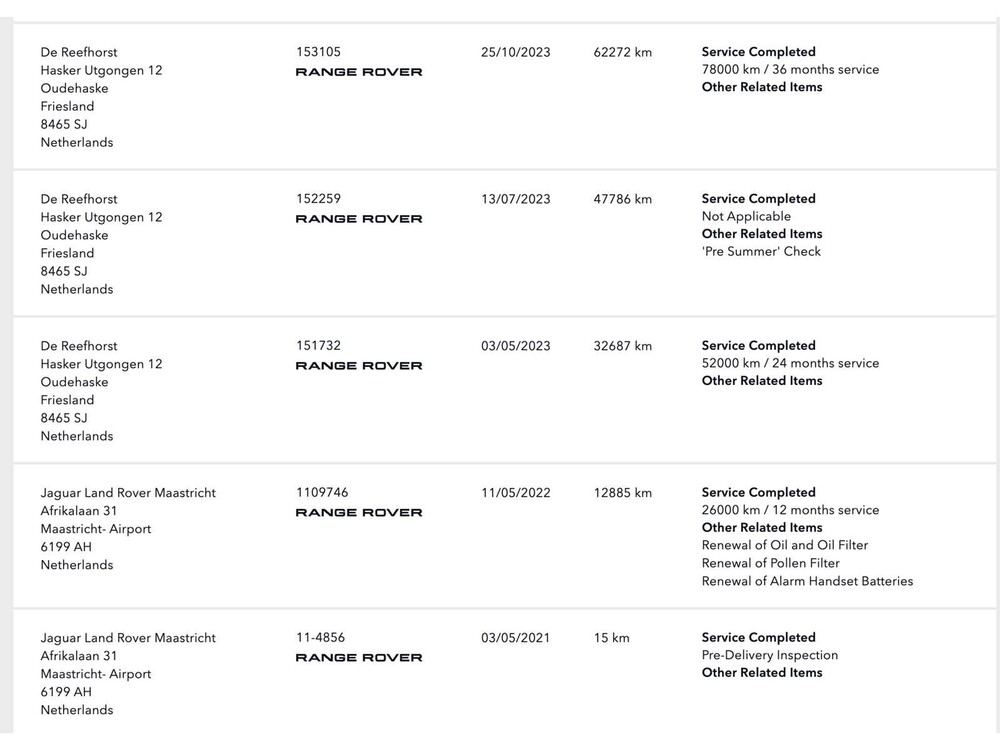1000x750 pixels.
Task: Click the 62272 km mileage entry
Action: [622, 52]
